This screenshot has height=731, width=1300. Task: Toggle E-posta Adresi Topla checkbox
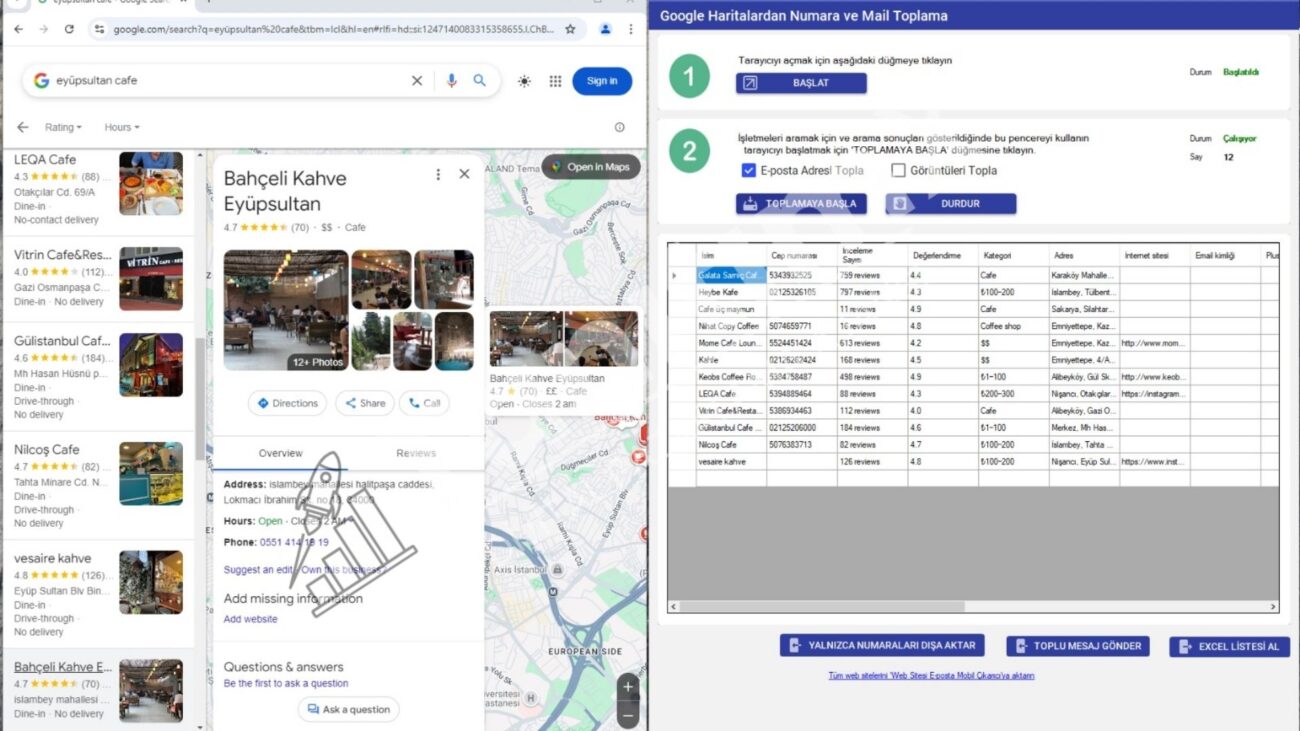[x=749, y=171]
